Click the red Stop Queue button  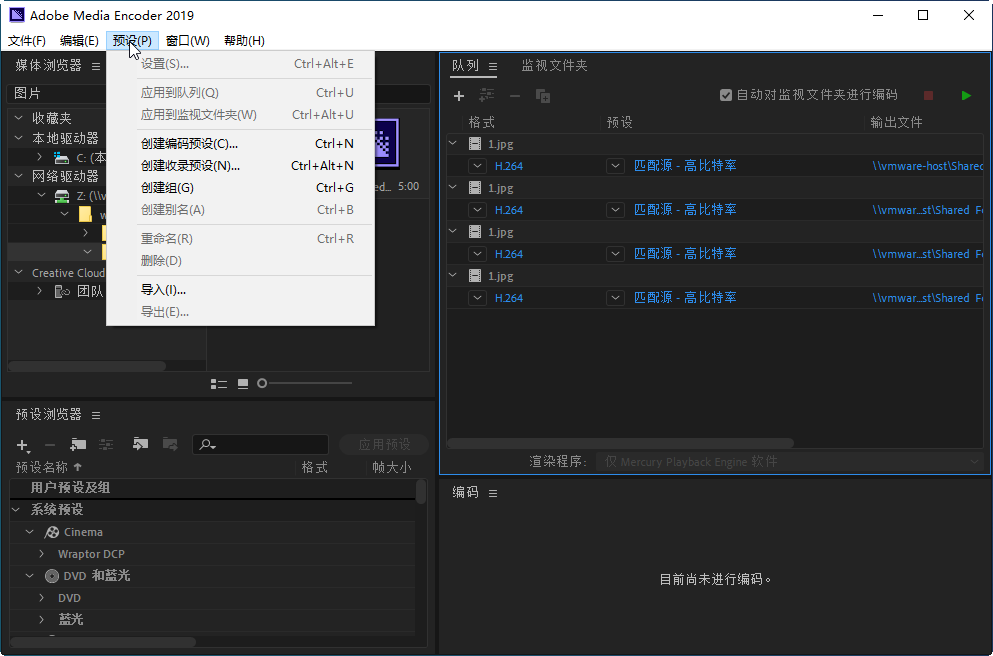tap(928, 95)
